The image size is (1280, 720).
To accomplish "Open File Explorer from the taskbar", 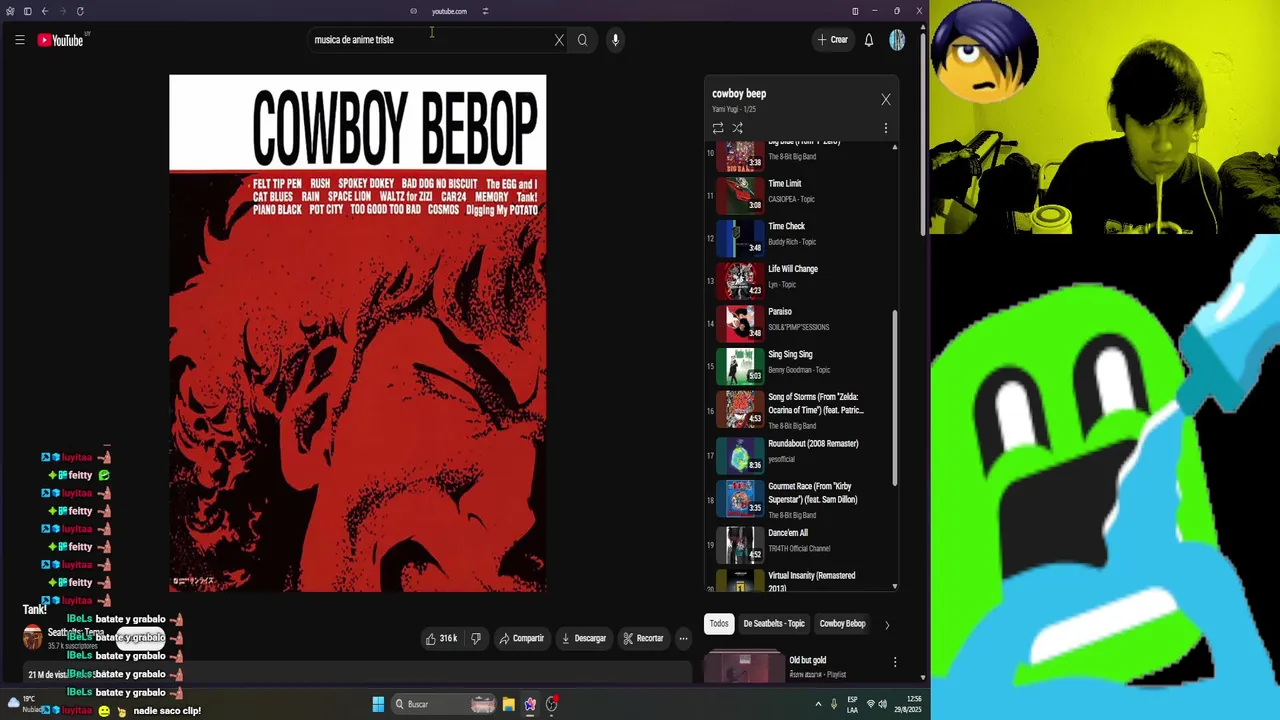I will click(x=508, y=704).
